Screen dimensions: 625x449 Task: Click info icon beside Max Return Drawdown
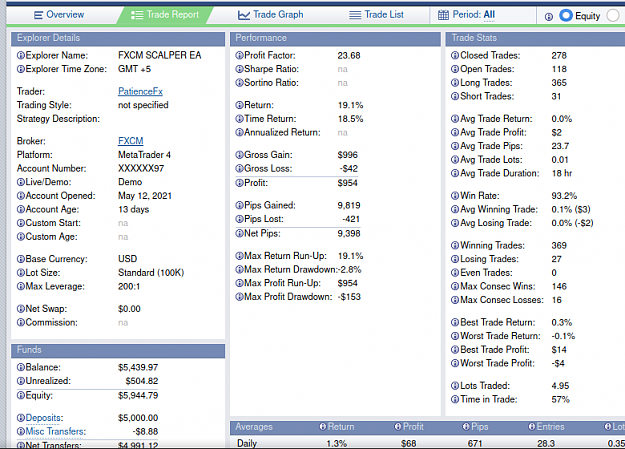pyautogui.click(x=239, y=270)
